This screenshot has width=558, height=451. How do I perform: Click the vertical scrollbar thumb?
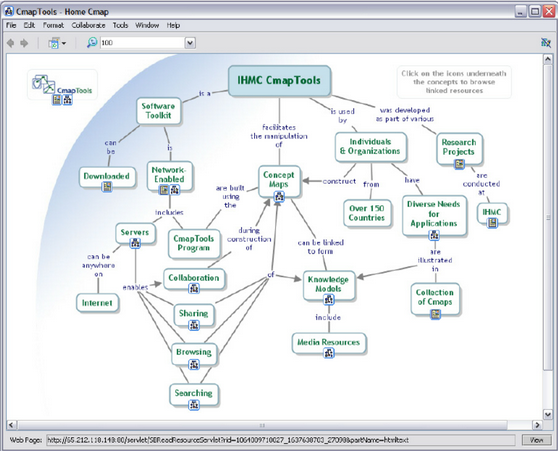pos(548,217)
